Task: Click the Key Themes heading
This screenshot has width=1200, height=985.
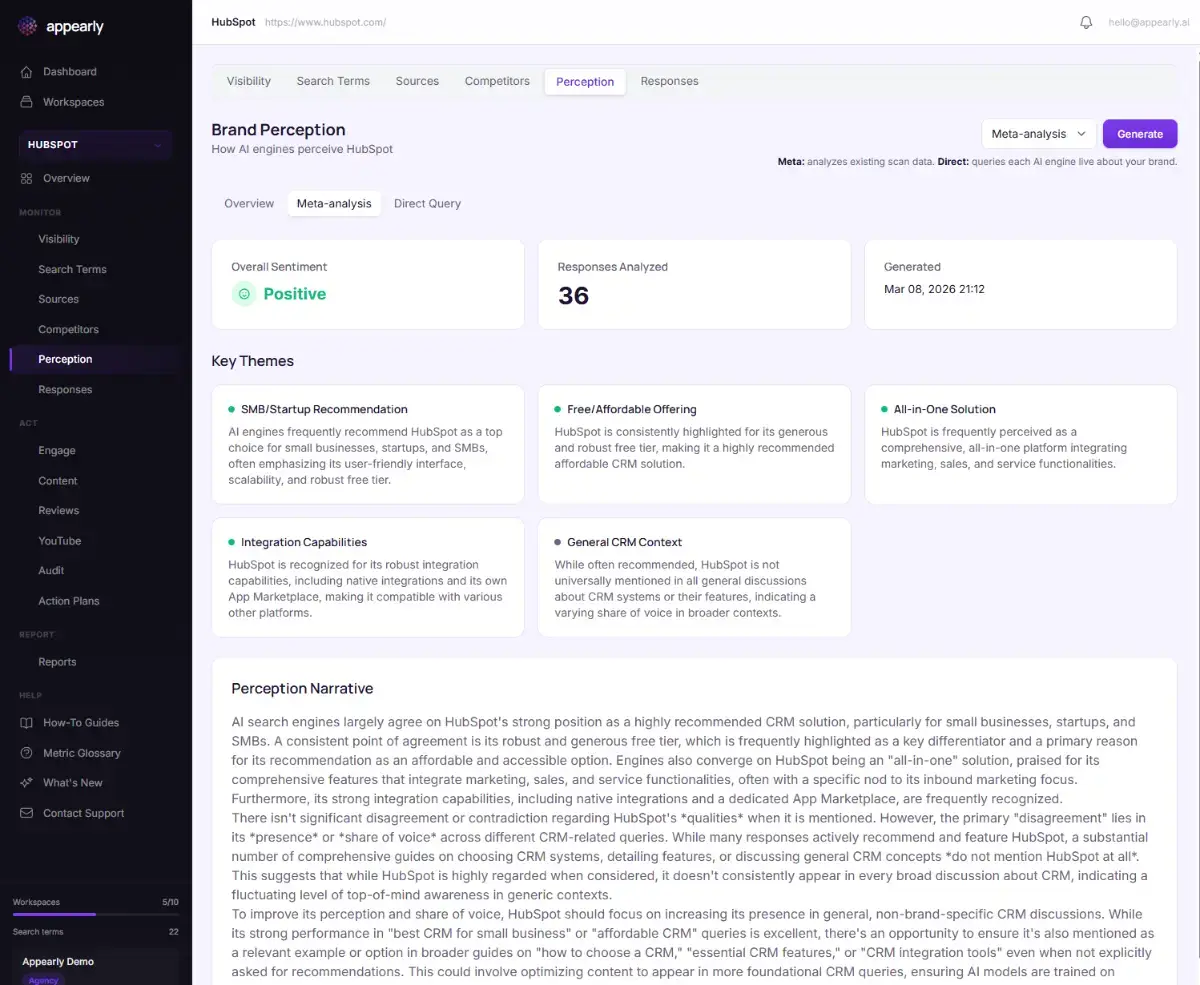Action: [253, 361]
